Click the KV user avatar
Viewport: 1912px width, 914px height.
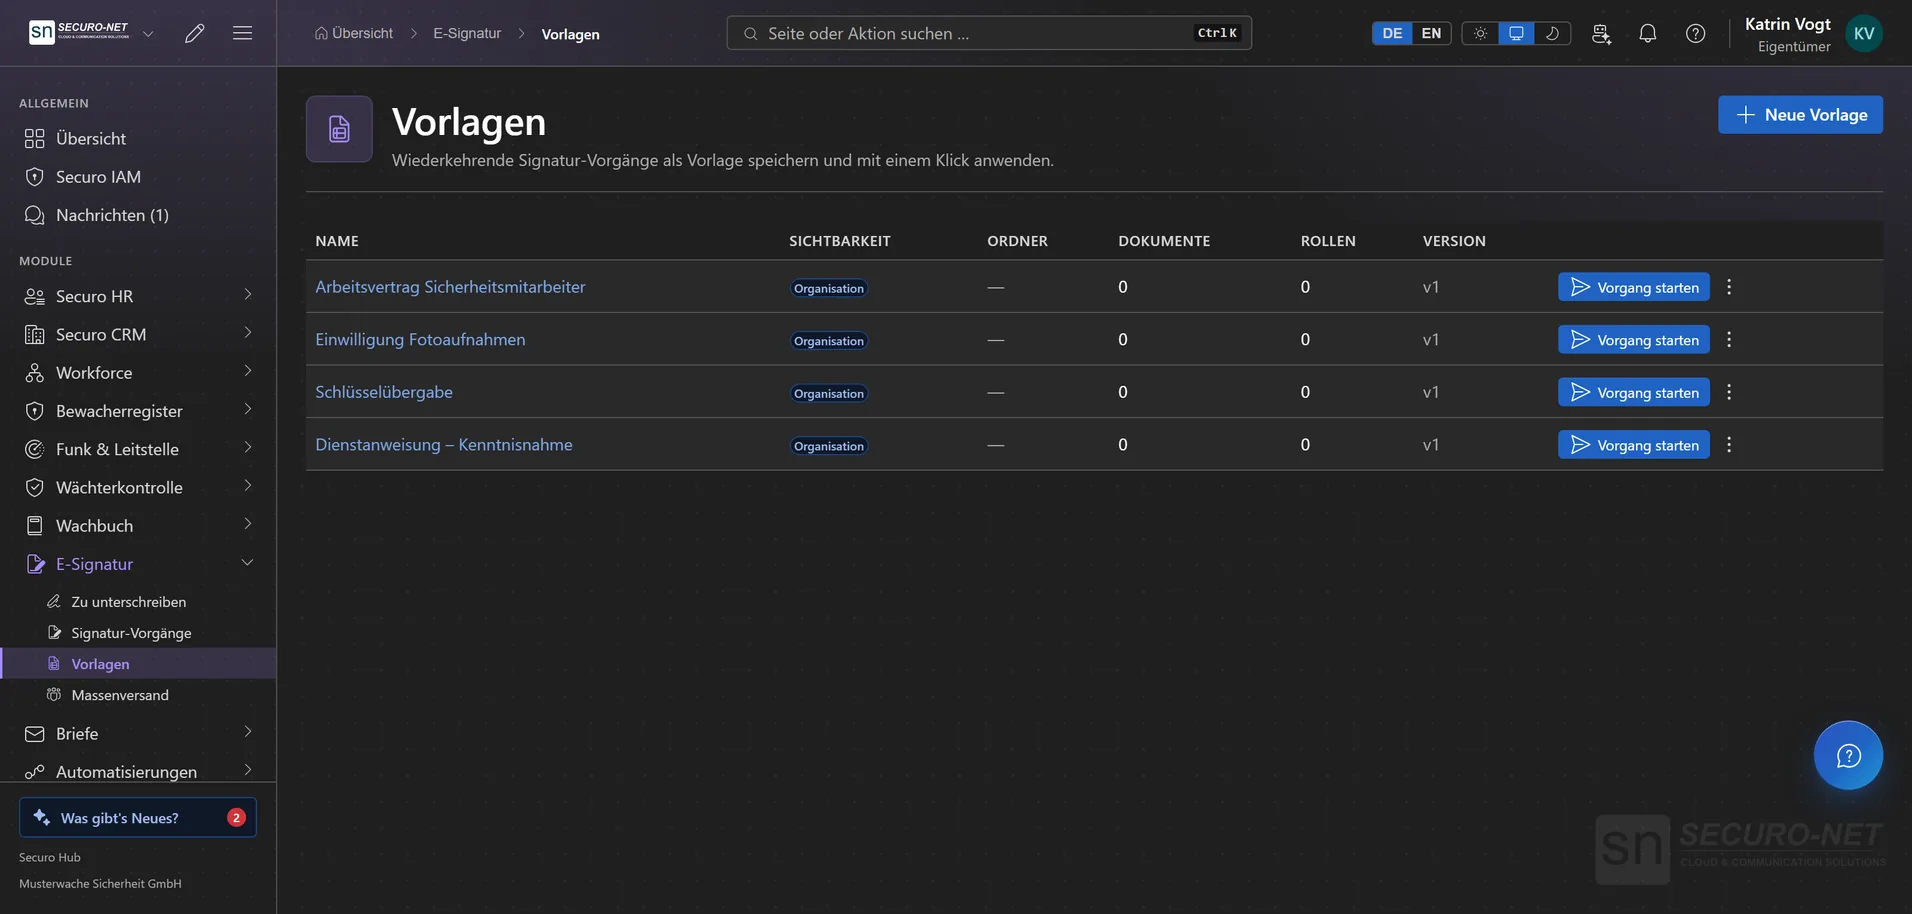1864,33
